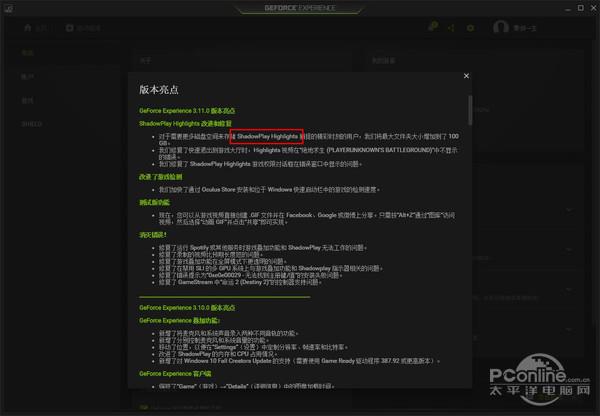Viewport: 600px width, 416px height.
Task: Click the GeForce Experience 3.11.0 版本亮点 heading
Action: click(x=185, y=110)
